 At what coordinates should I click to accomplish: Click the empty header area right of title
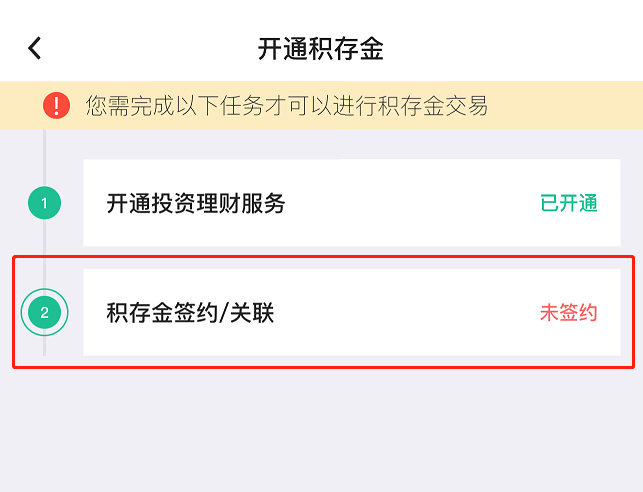(x=520, y=49)
